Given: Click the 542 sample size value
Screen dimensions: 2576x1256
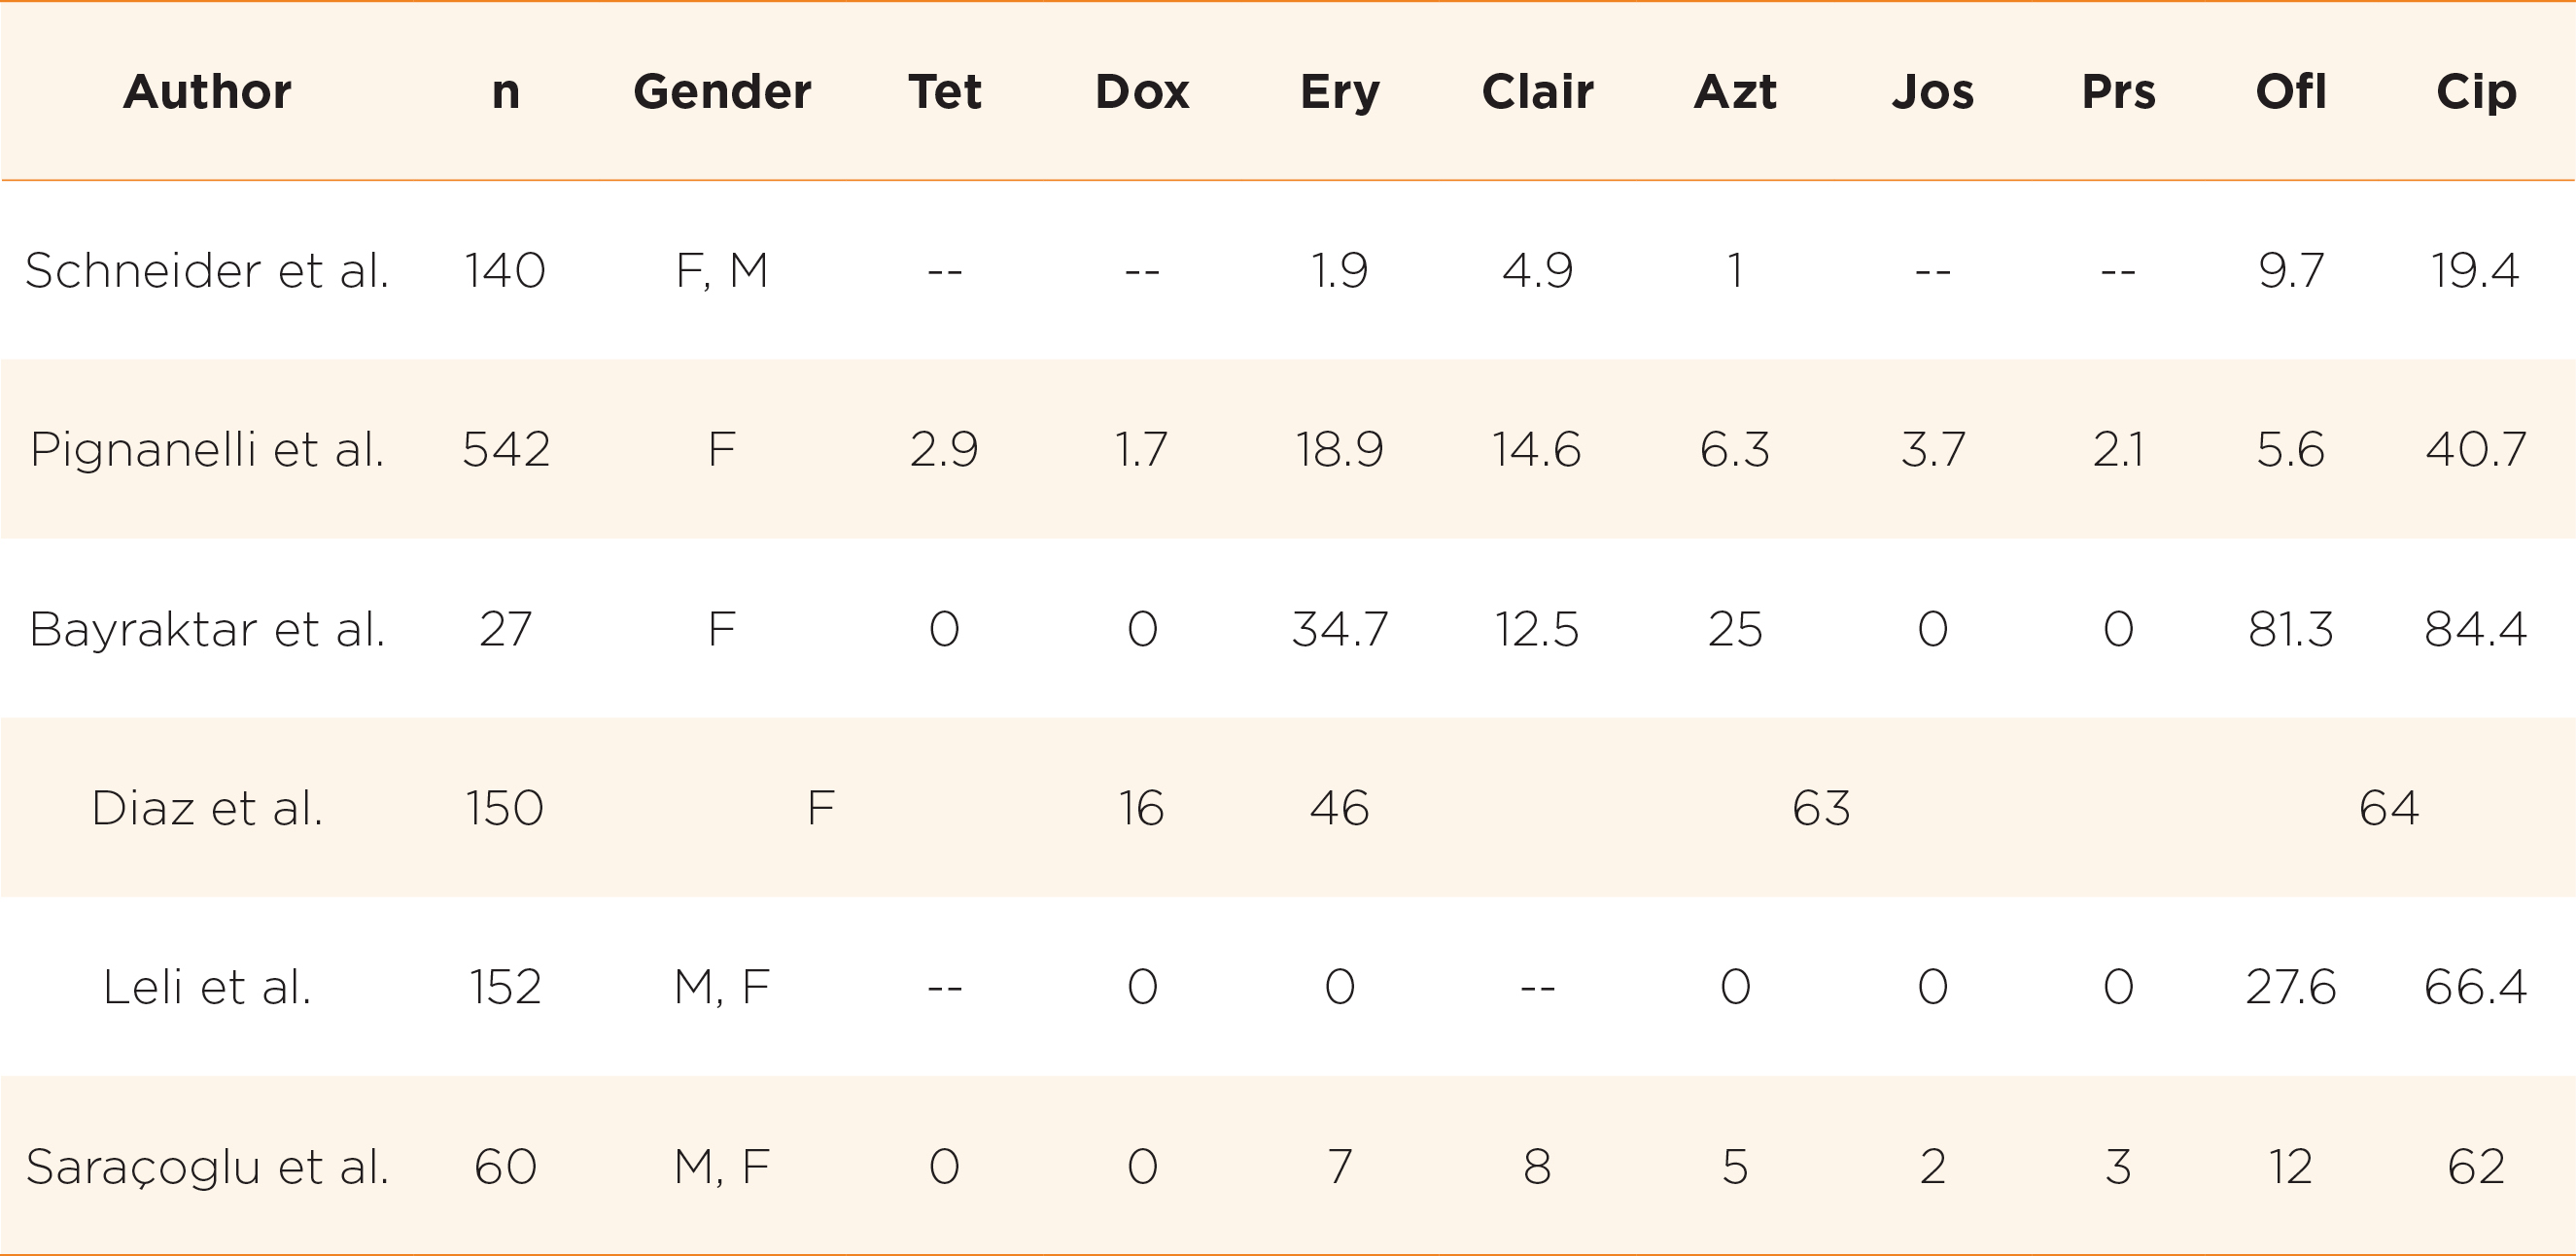Looking at the screenshot, I should pos(505,449).
